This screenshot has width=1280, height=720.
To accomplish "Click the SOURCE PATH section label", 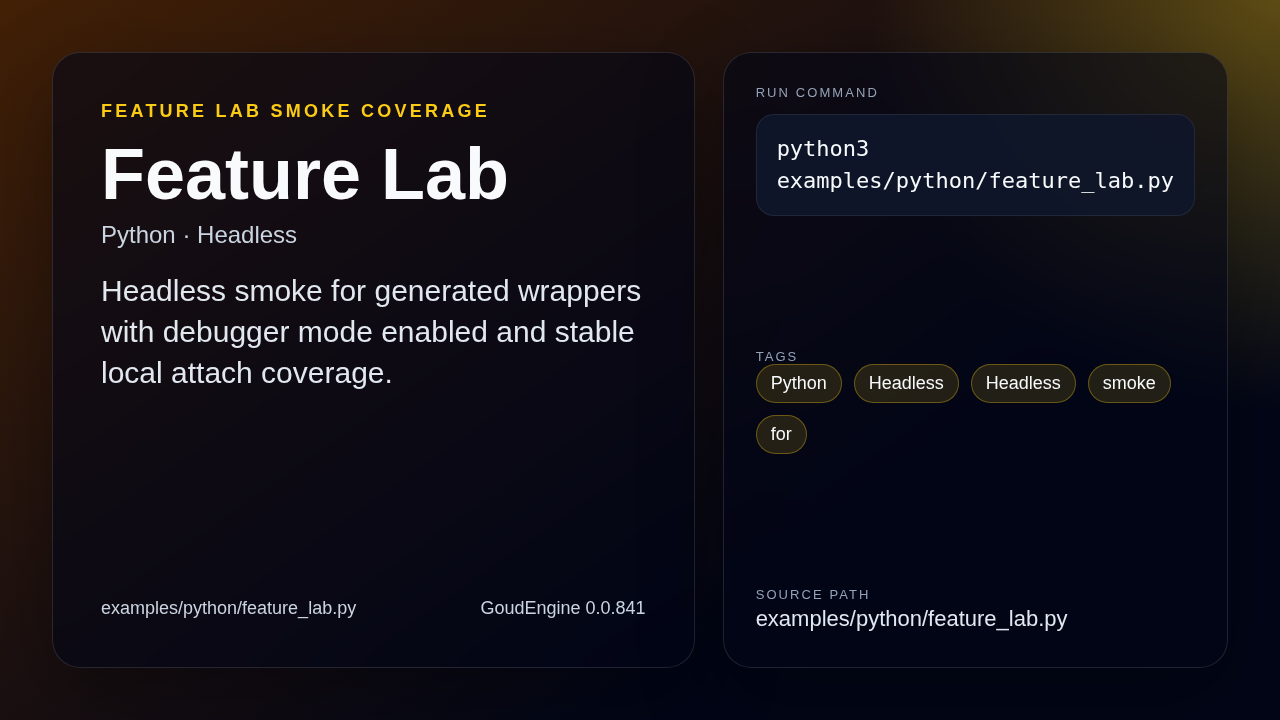I will click(813, 594).
